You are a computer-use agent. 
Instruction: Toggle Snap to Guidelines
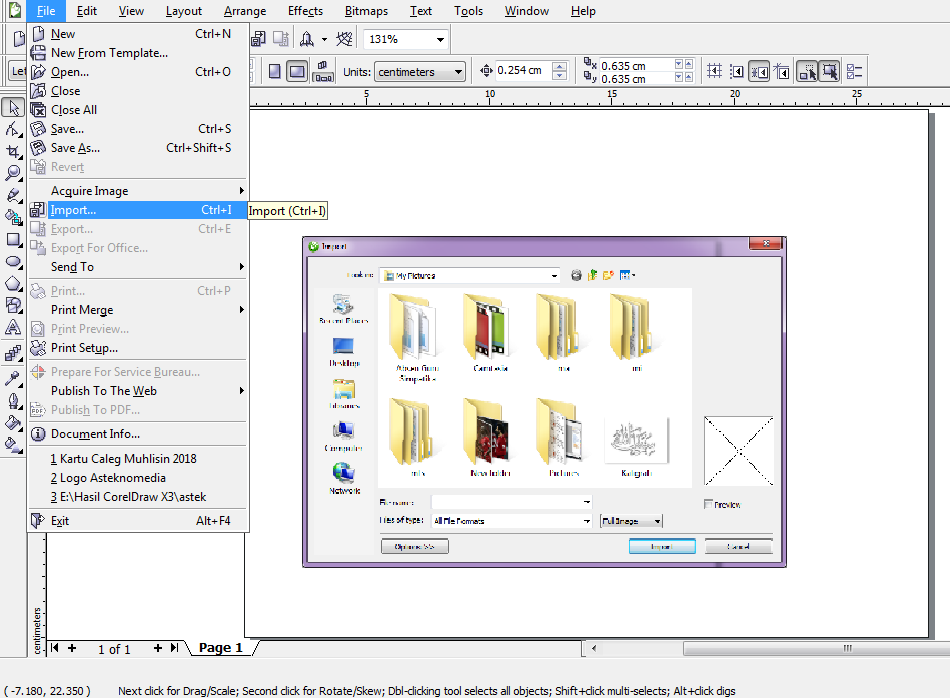click(x=737, y=72)
